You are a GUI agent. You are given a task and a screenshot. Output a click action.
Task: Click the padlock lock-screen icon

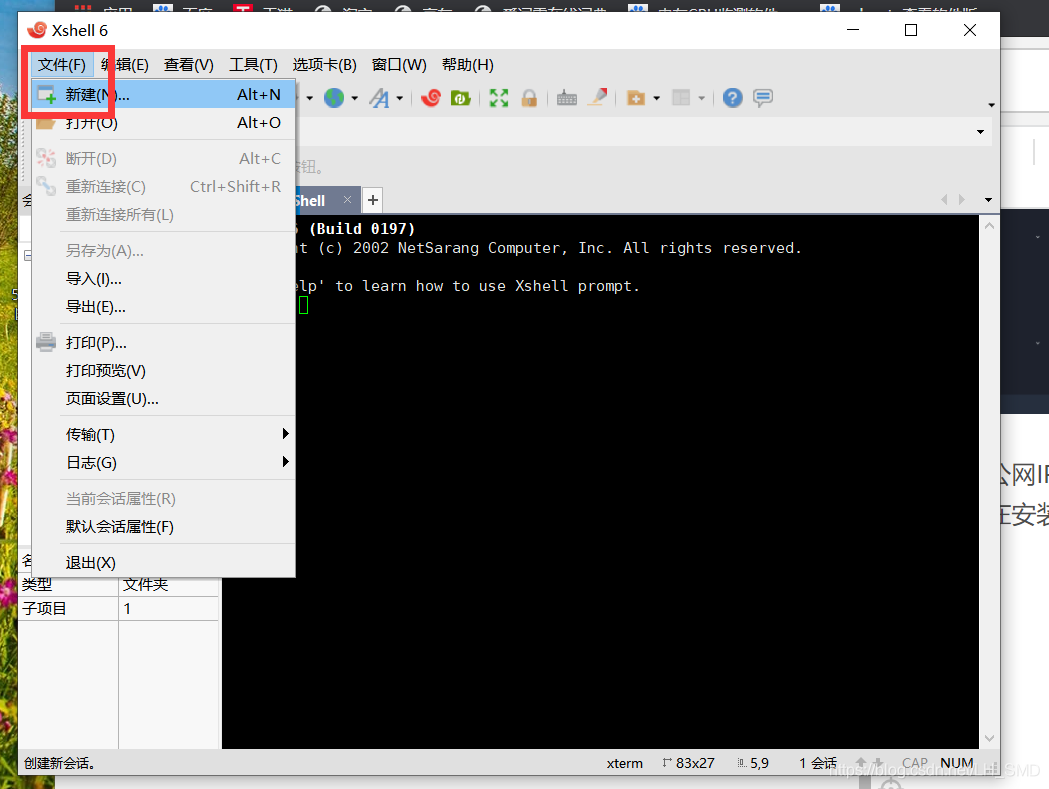point(529,98)
